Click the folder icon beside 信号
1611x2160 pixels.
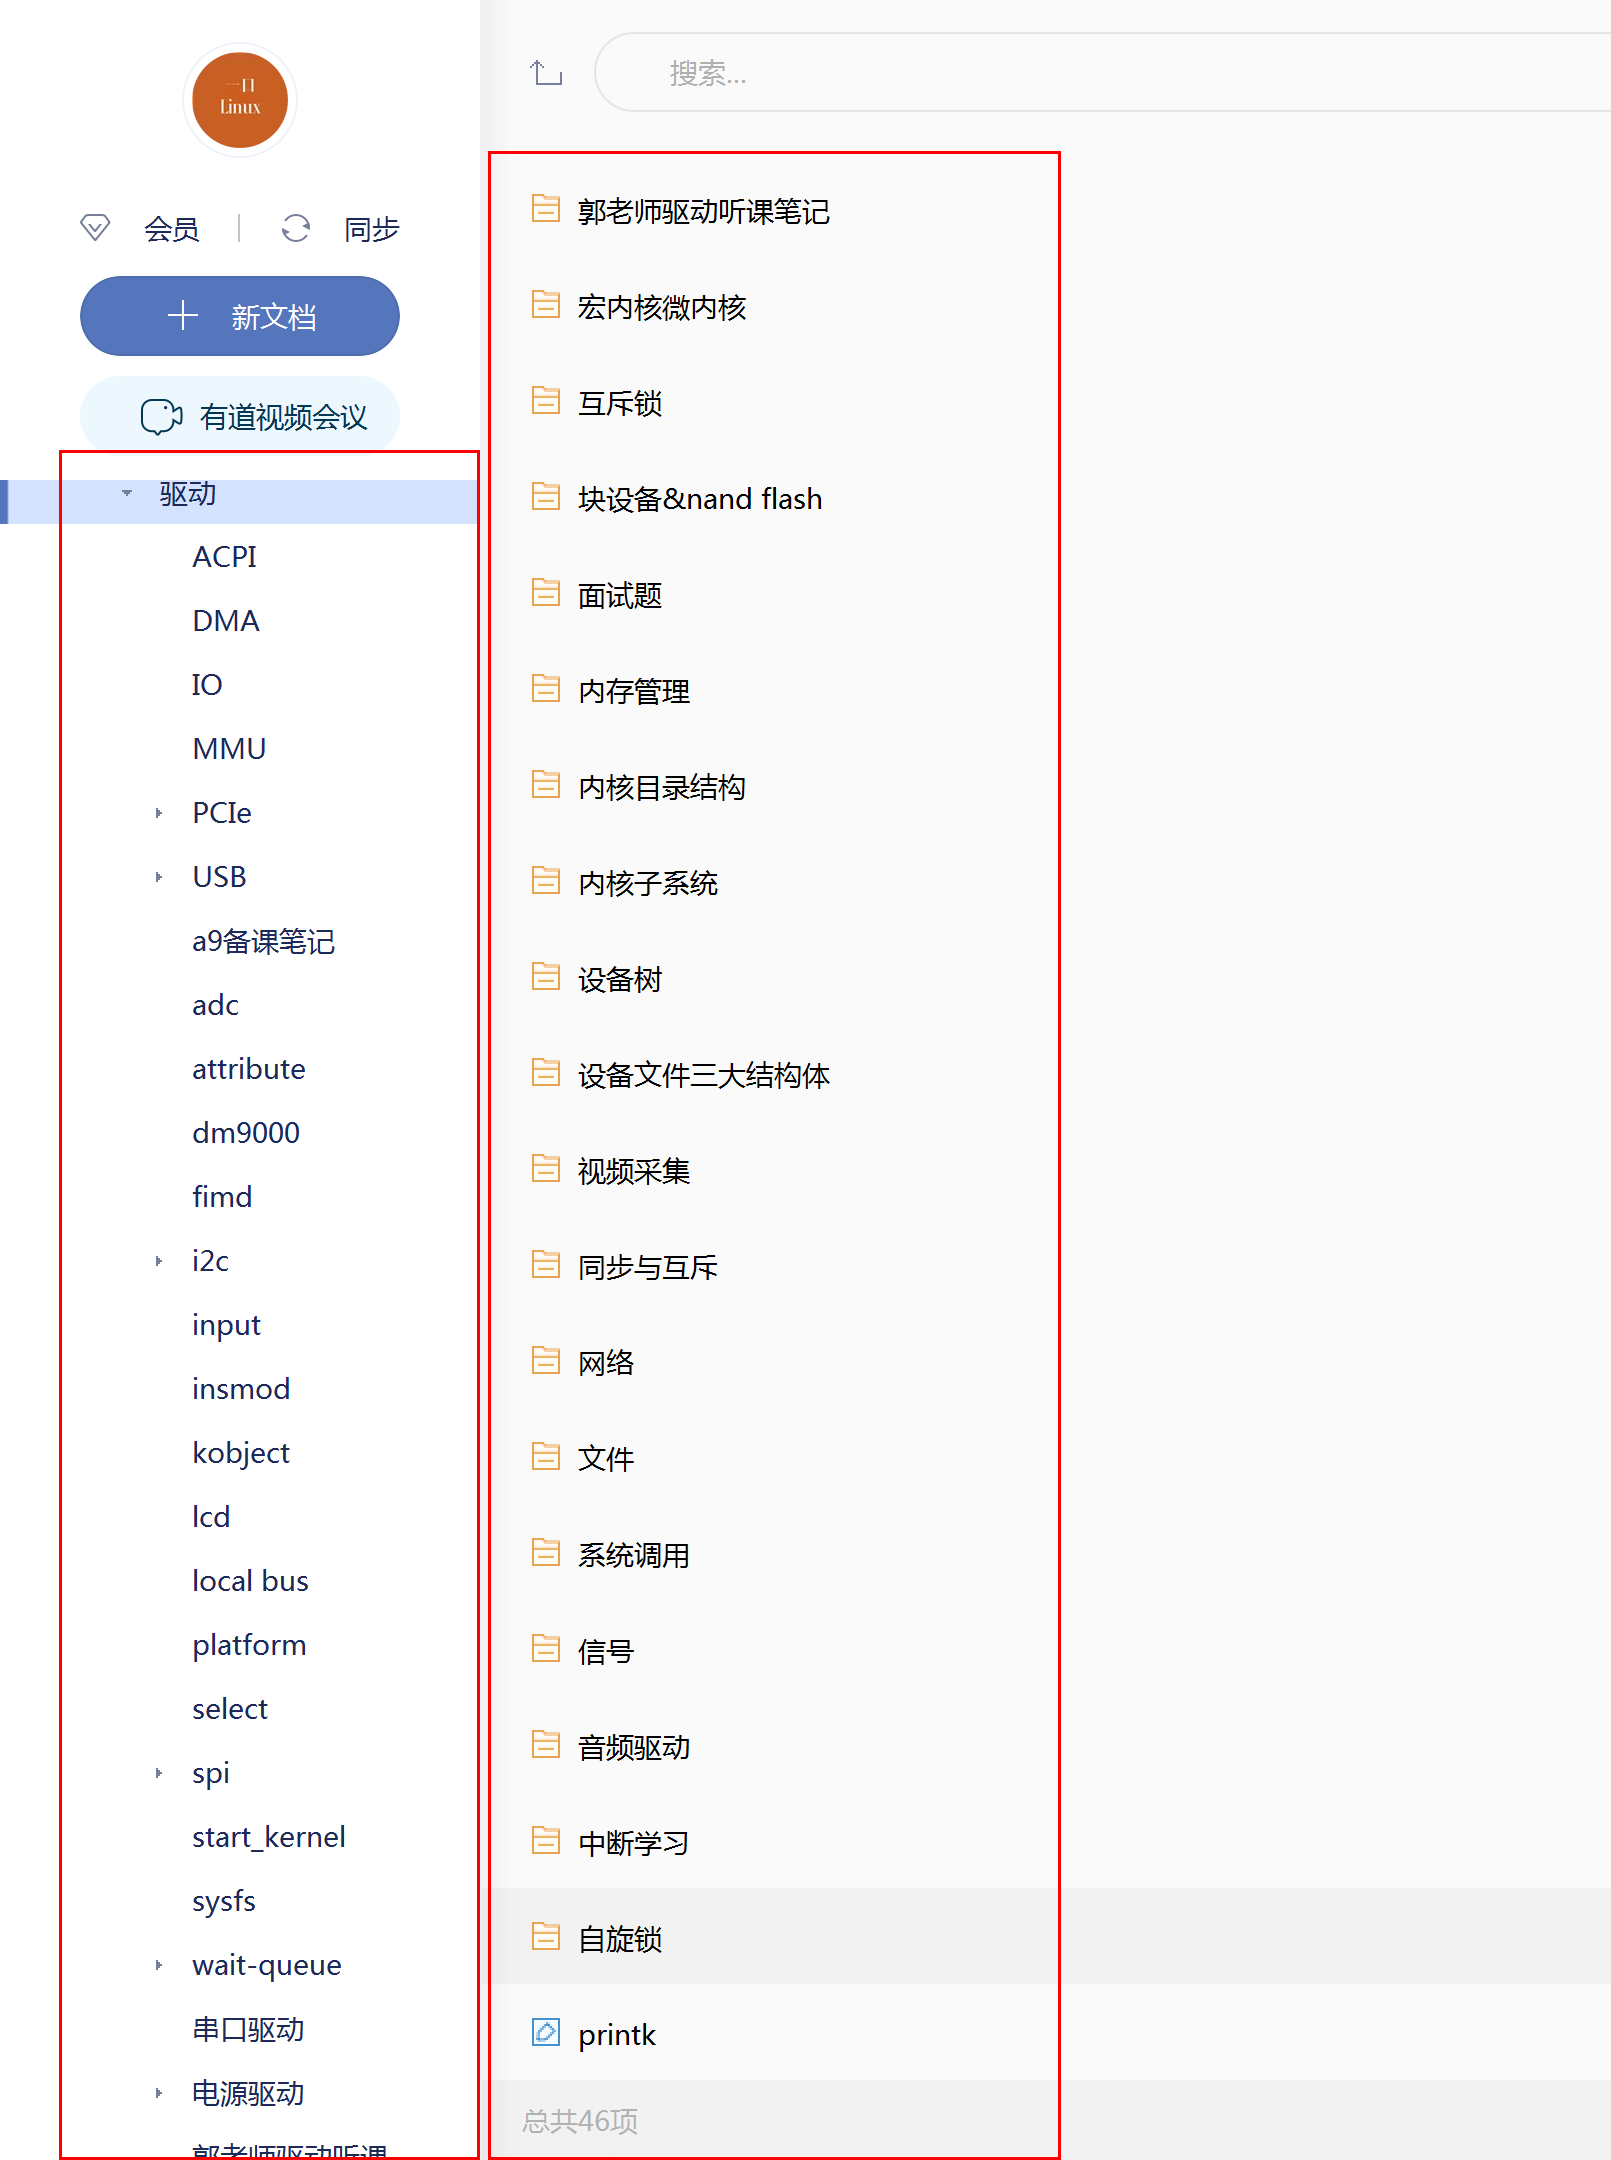click(546, 1648)
